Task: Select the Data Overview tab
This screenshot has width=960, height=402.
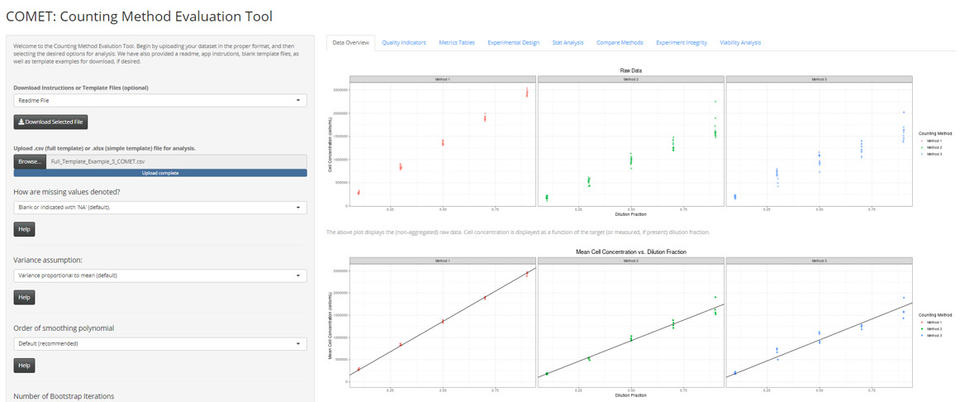Action: [x=351, y=43]
